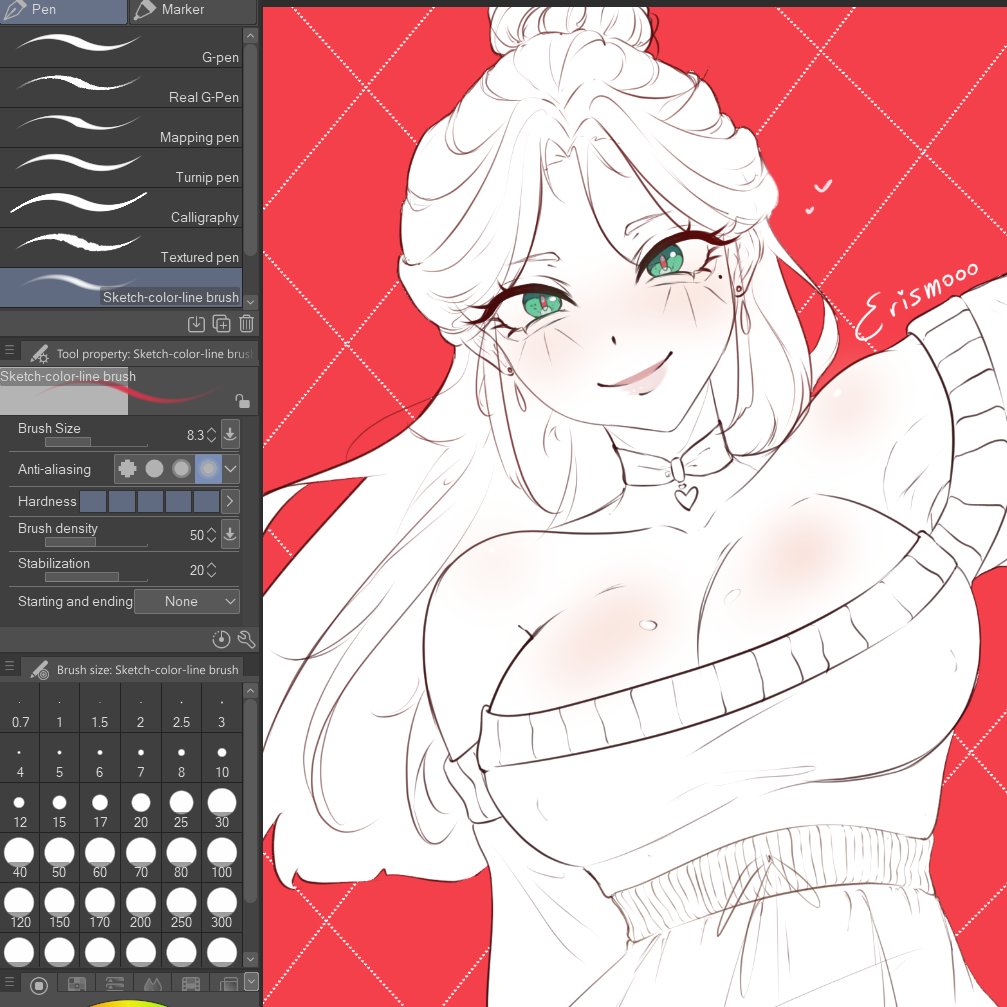
Task: Adjust the Brush density slider
Action: (x=96, y=542)
